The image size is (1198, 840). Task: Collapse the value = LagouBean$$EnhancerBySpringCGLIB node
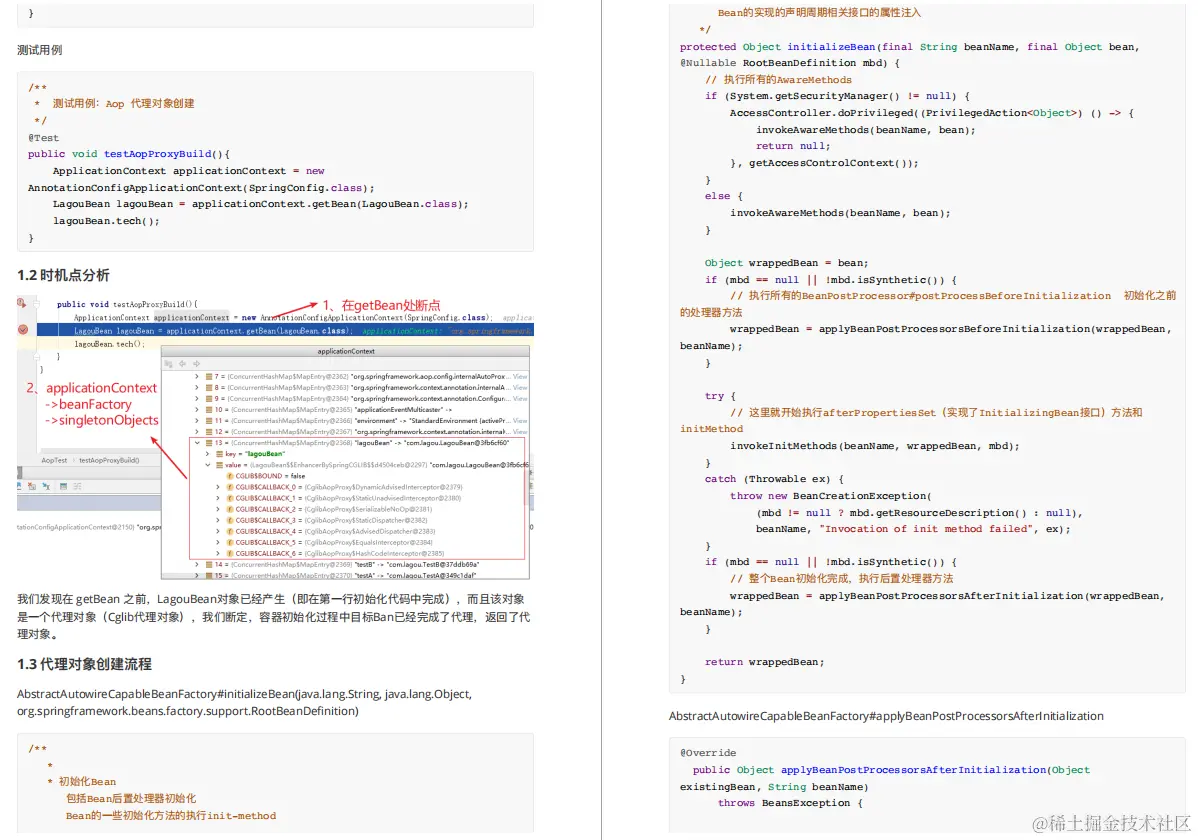click(208, 465)
